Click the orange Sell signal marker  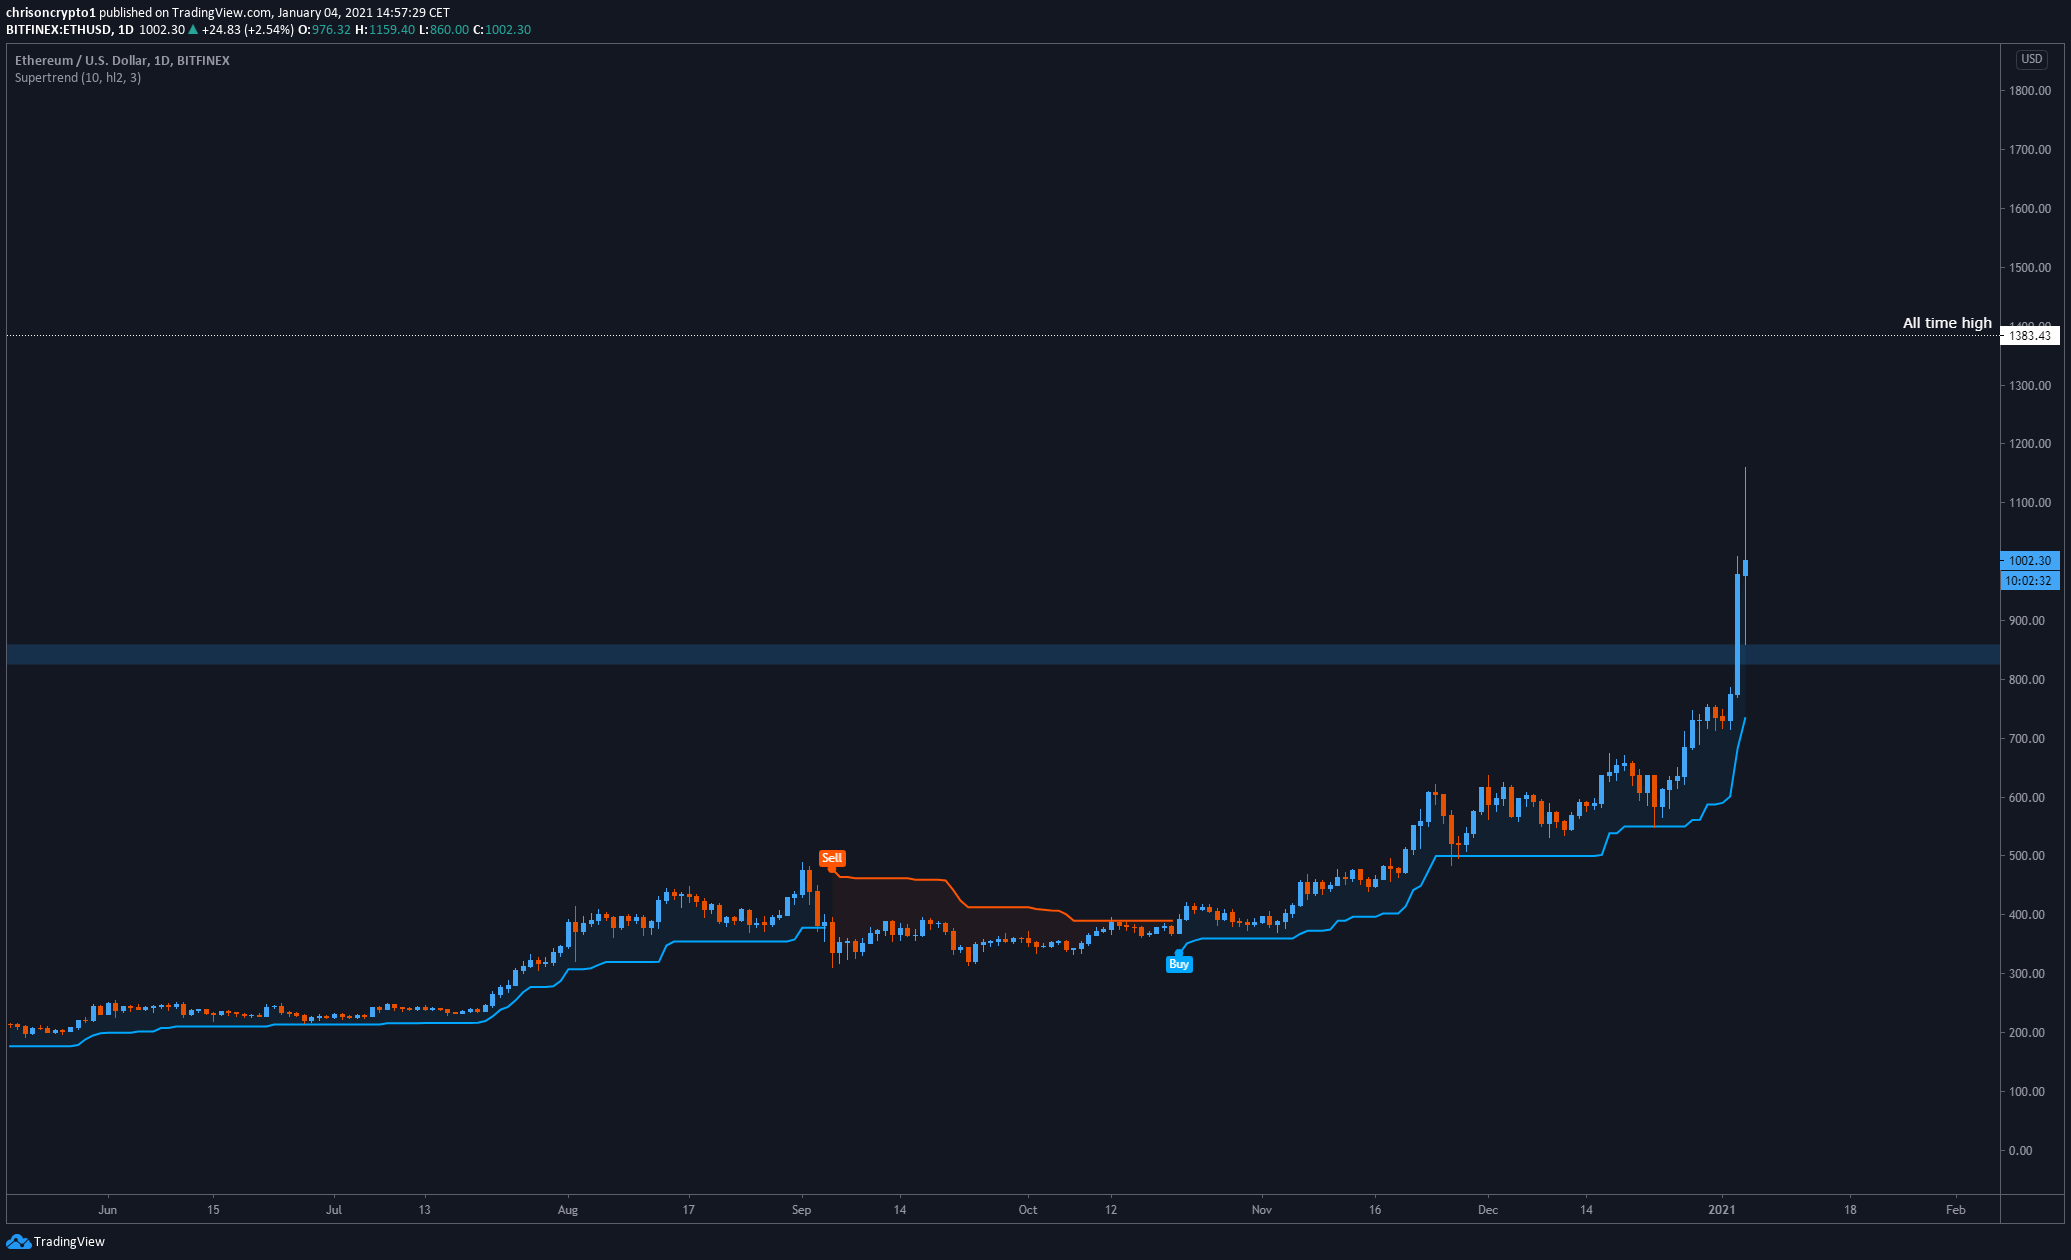click(x=832, y=858)
